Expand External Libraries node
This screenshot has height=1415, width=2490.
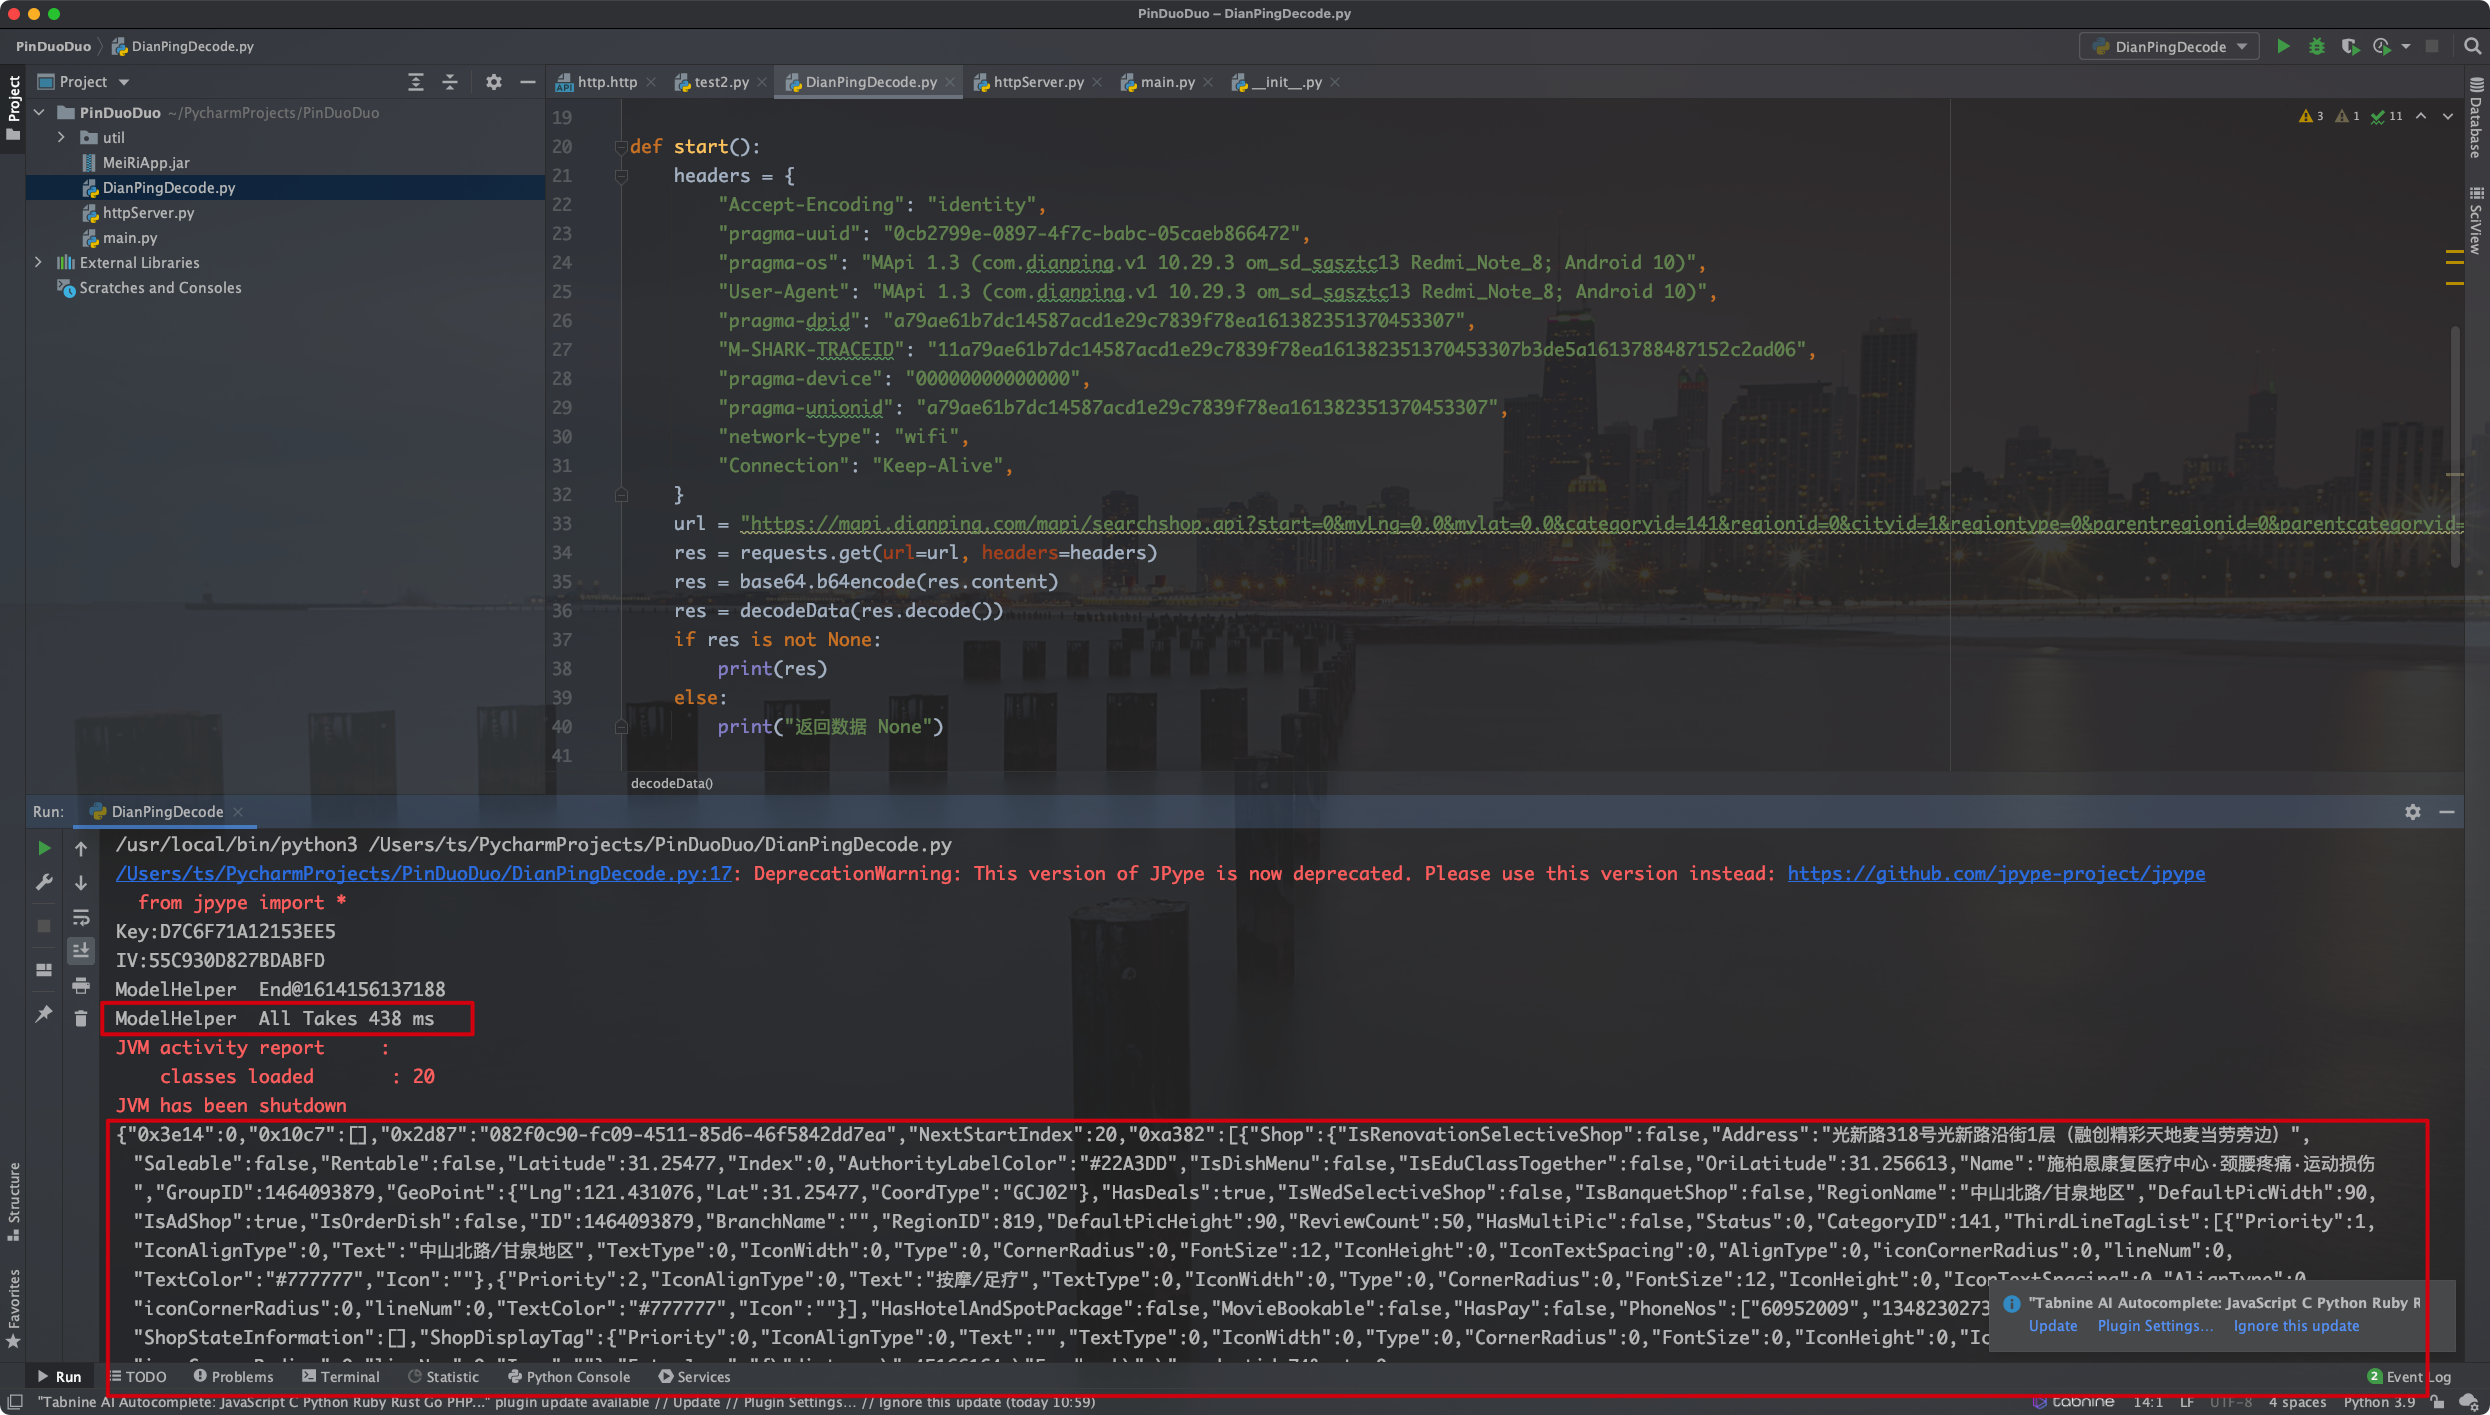pyautogui.click(x=39, y=263)
